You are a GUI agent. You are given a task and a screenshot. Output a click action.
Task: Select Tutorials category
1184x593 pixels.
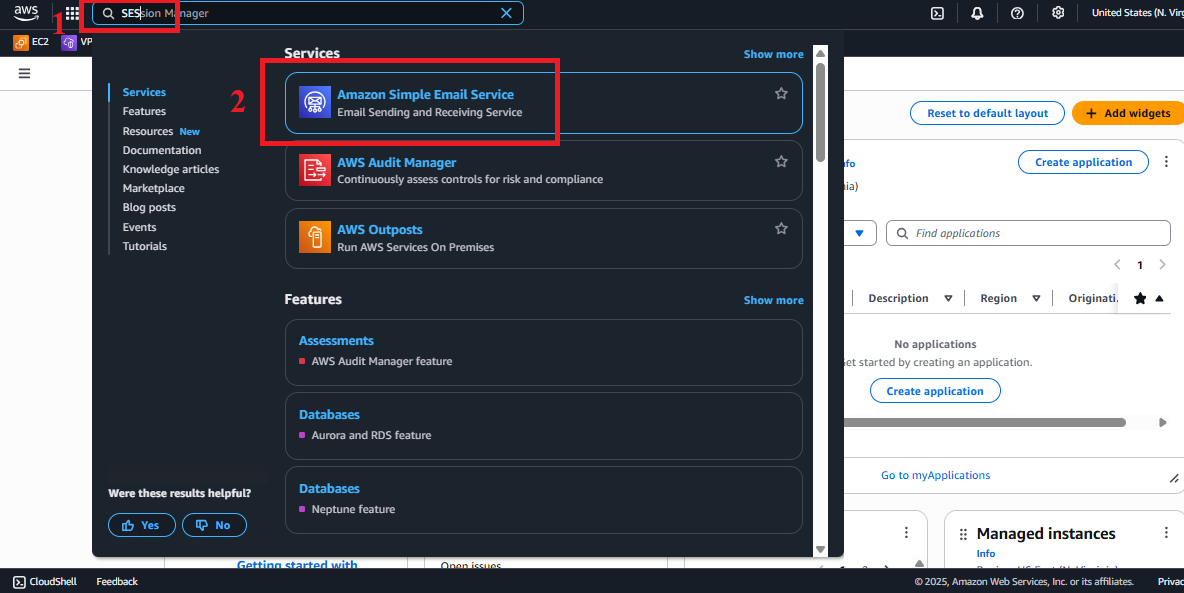tap(145, 246)
